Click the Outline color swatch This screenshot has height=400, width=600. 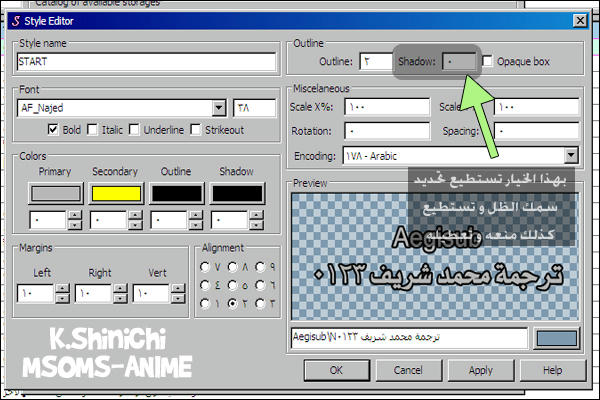pos(175,192)
